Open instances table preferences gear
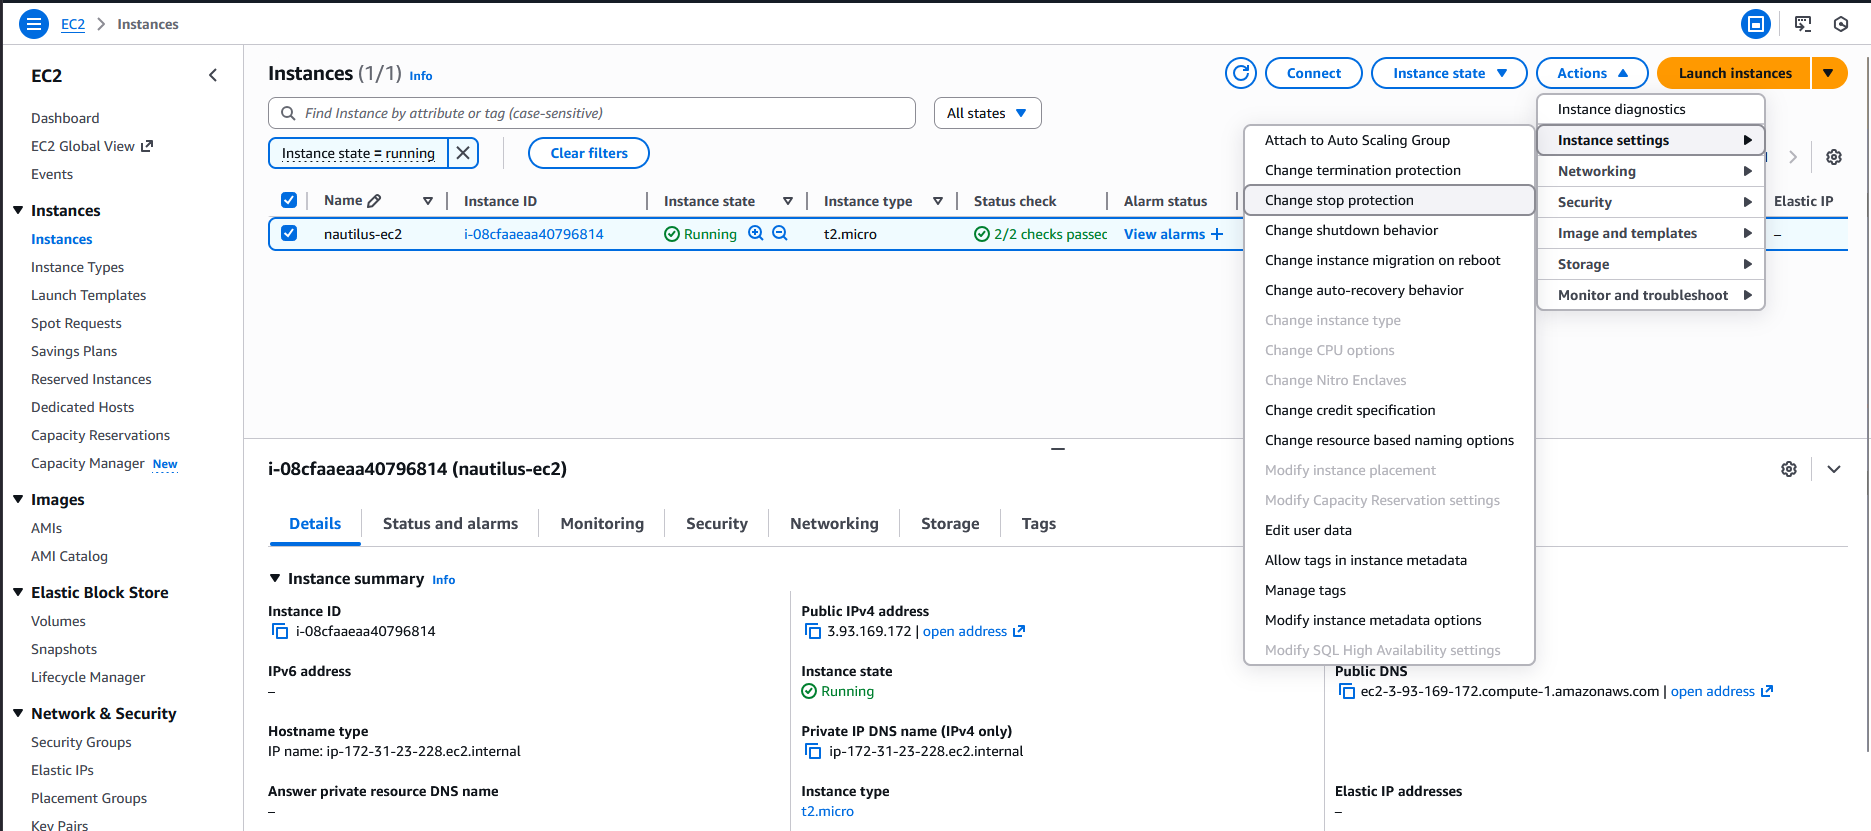This screenshot has width=1871, height=831. (1834, 157)
